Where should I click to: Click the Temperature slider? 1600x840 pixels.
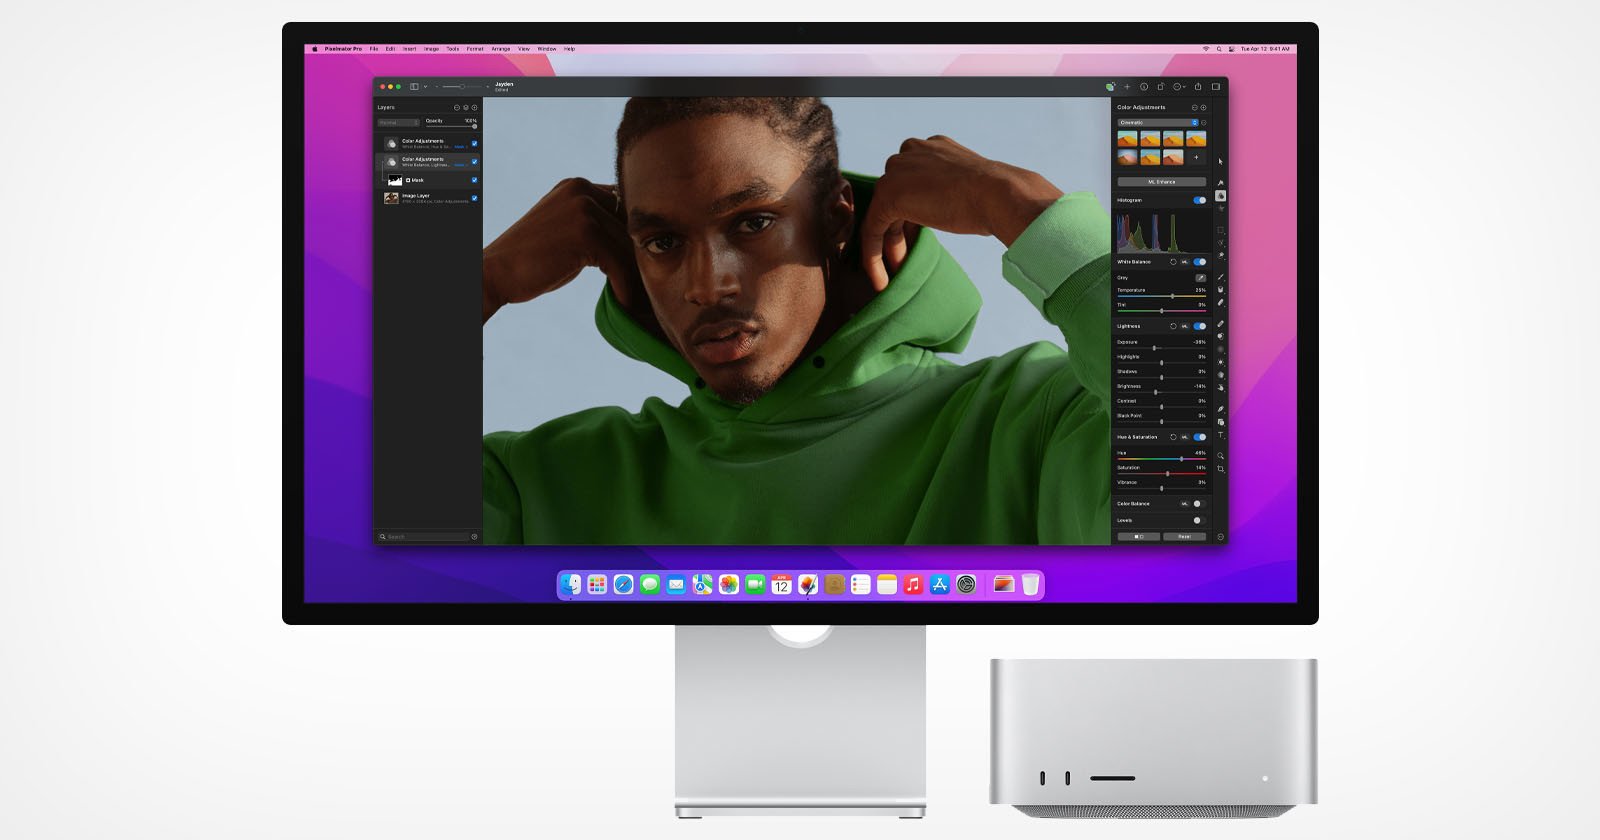[x=1161, y=297]
